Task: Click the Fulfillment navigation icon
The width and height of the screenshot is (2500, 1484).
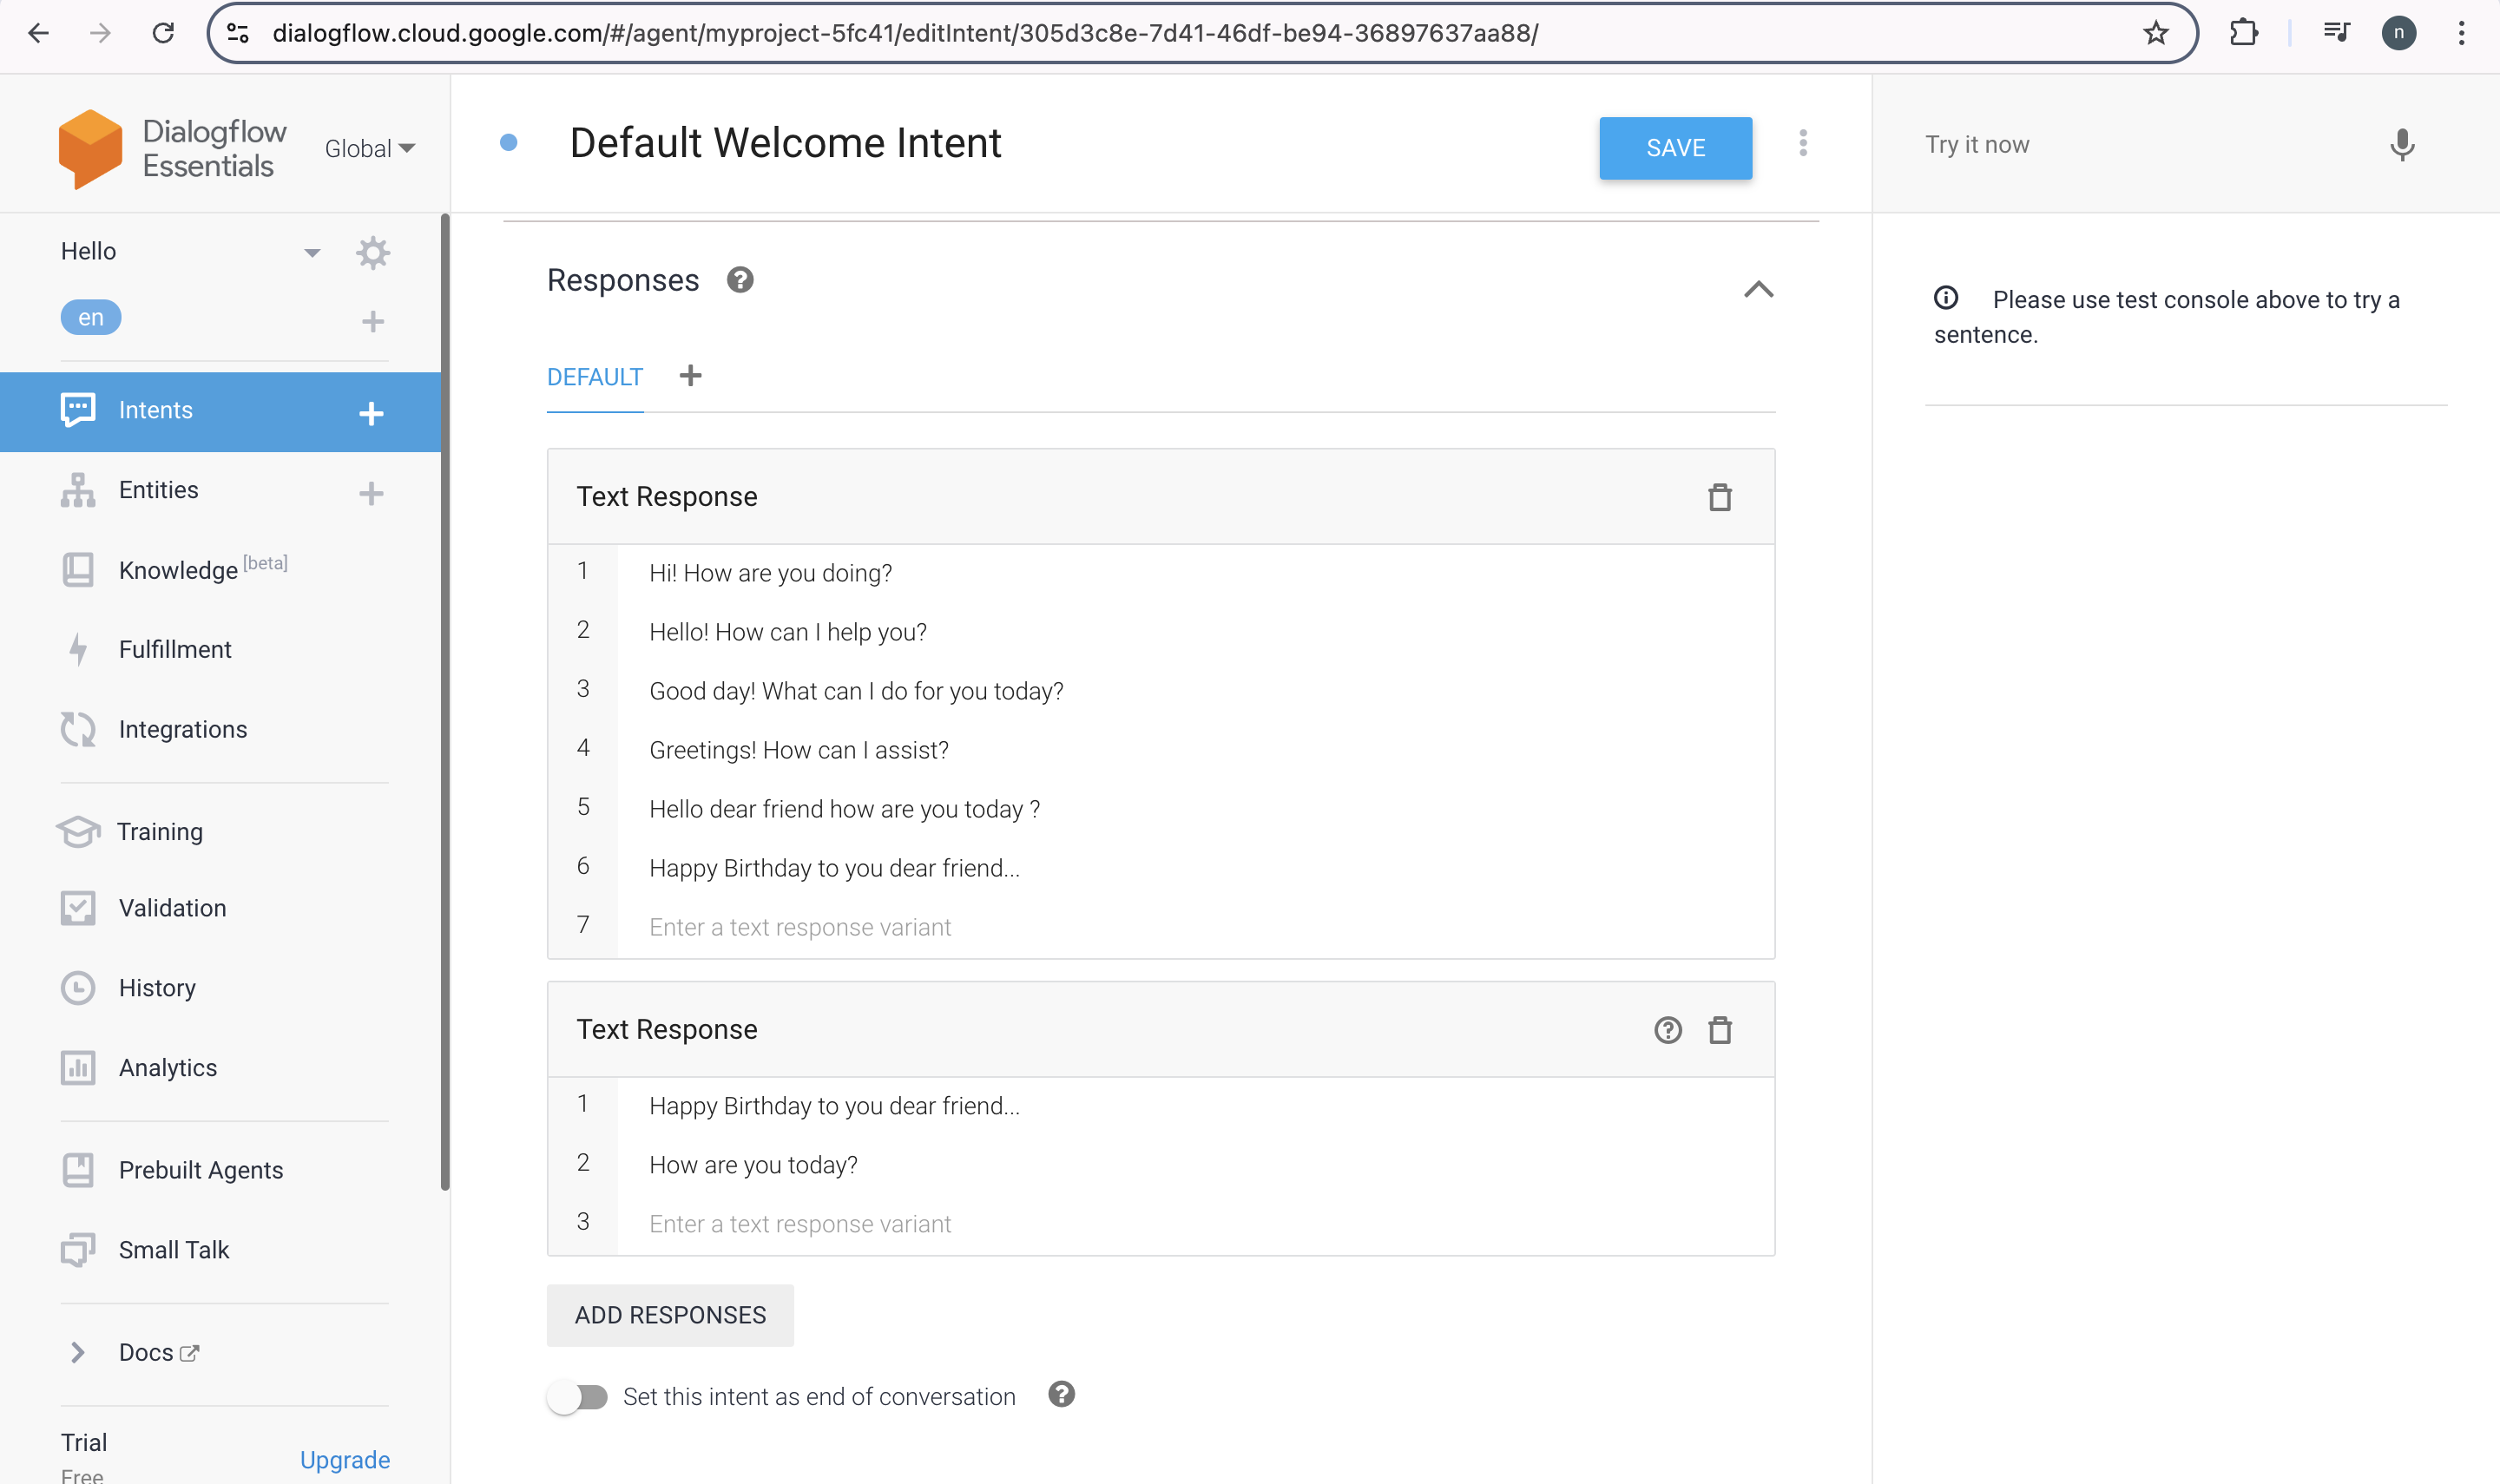Action: pyautogui.click(x=78, y=648)
